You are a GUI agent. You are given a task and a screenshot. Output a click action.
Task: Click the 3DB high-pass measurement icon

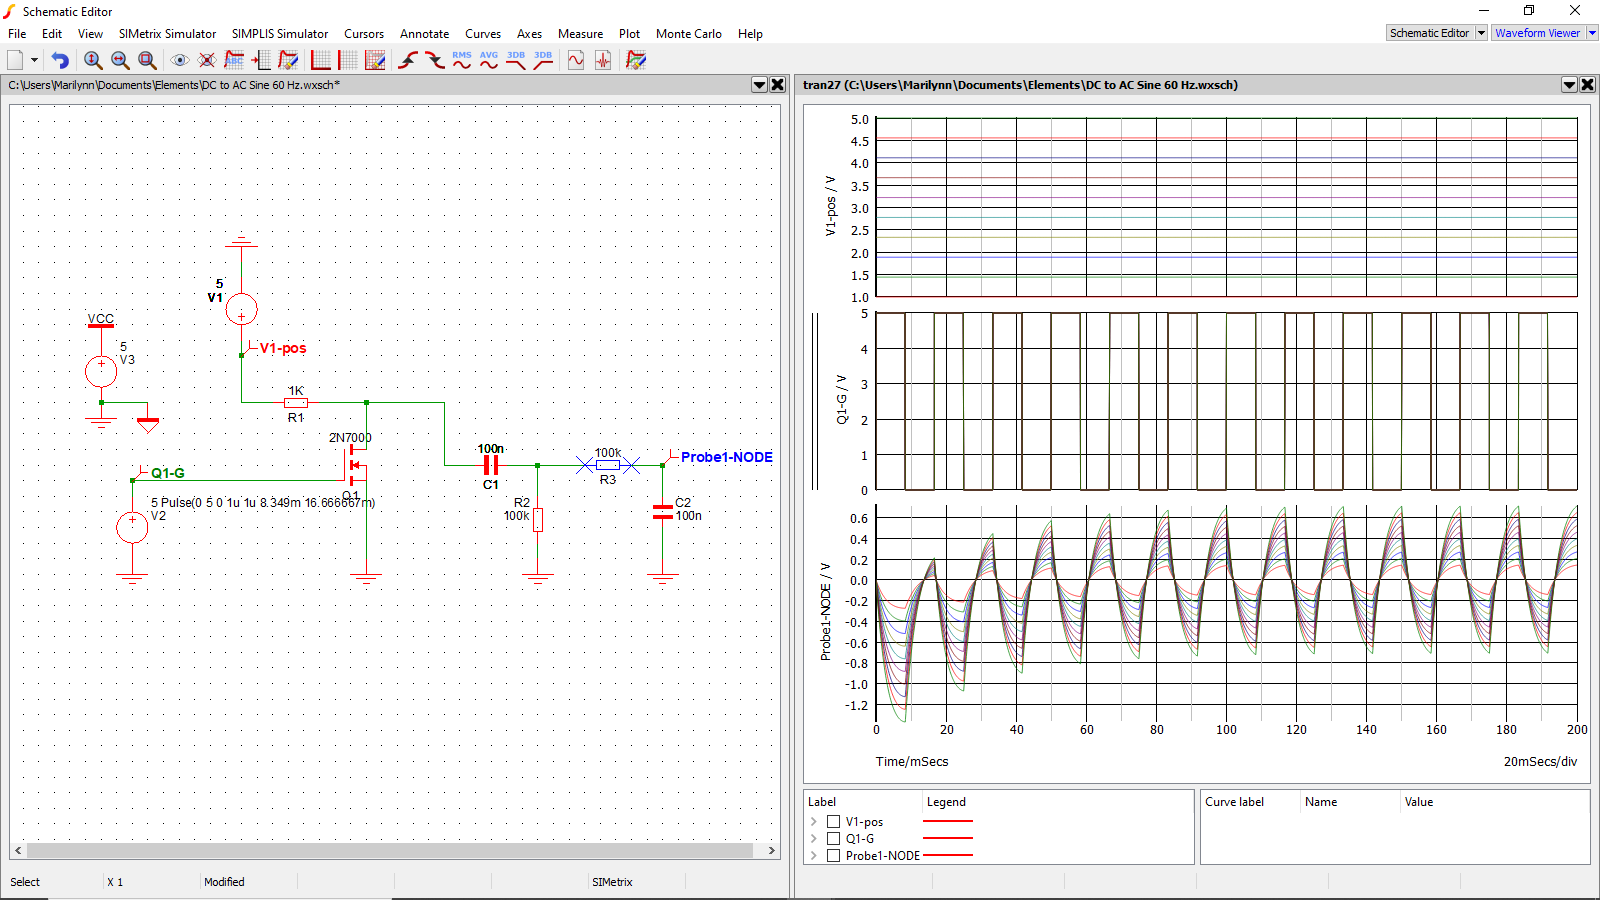tap(543, 60)
